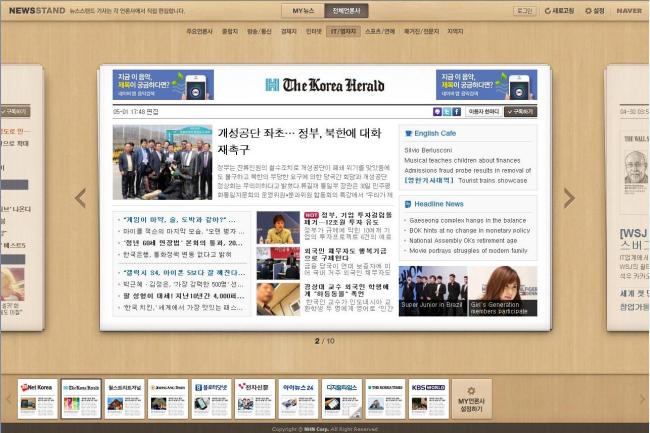Share the page via Facebook icon
650x433 pixels.
tap(456, 111)
